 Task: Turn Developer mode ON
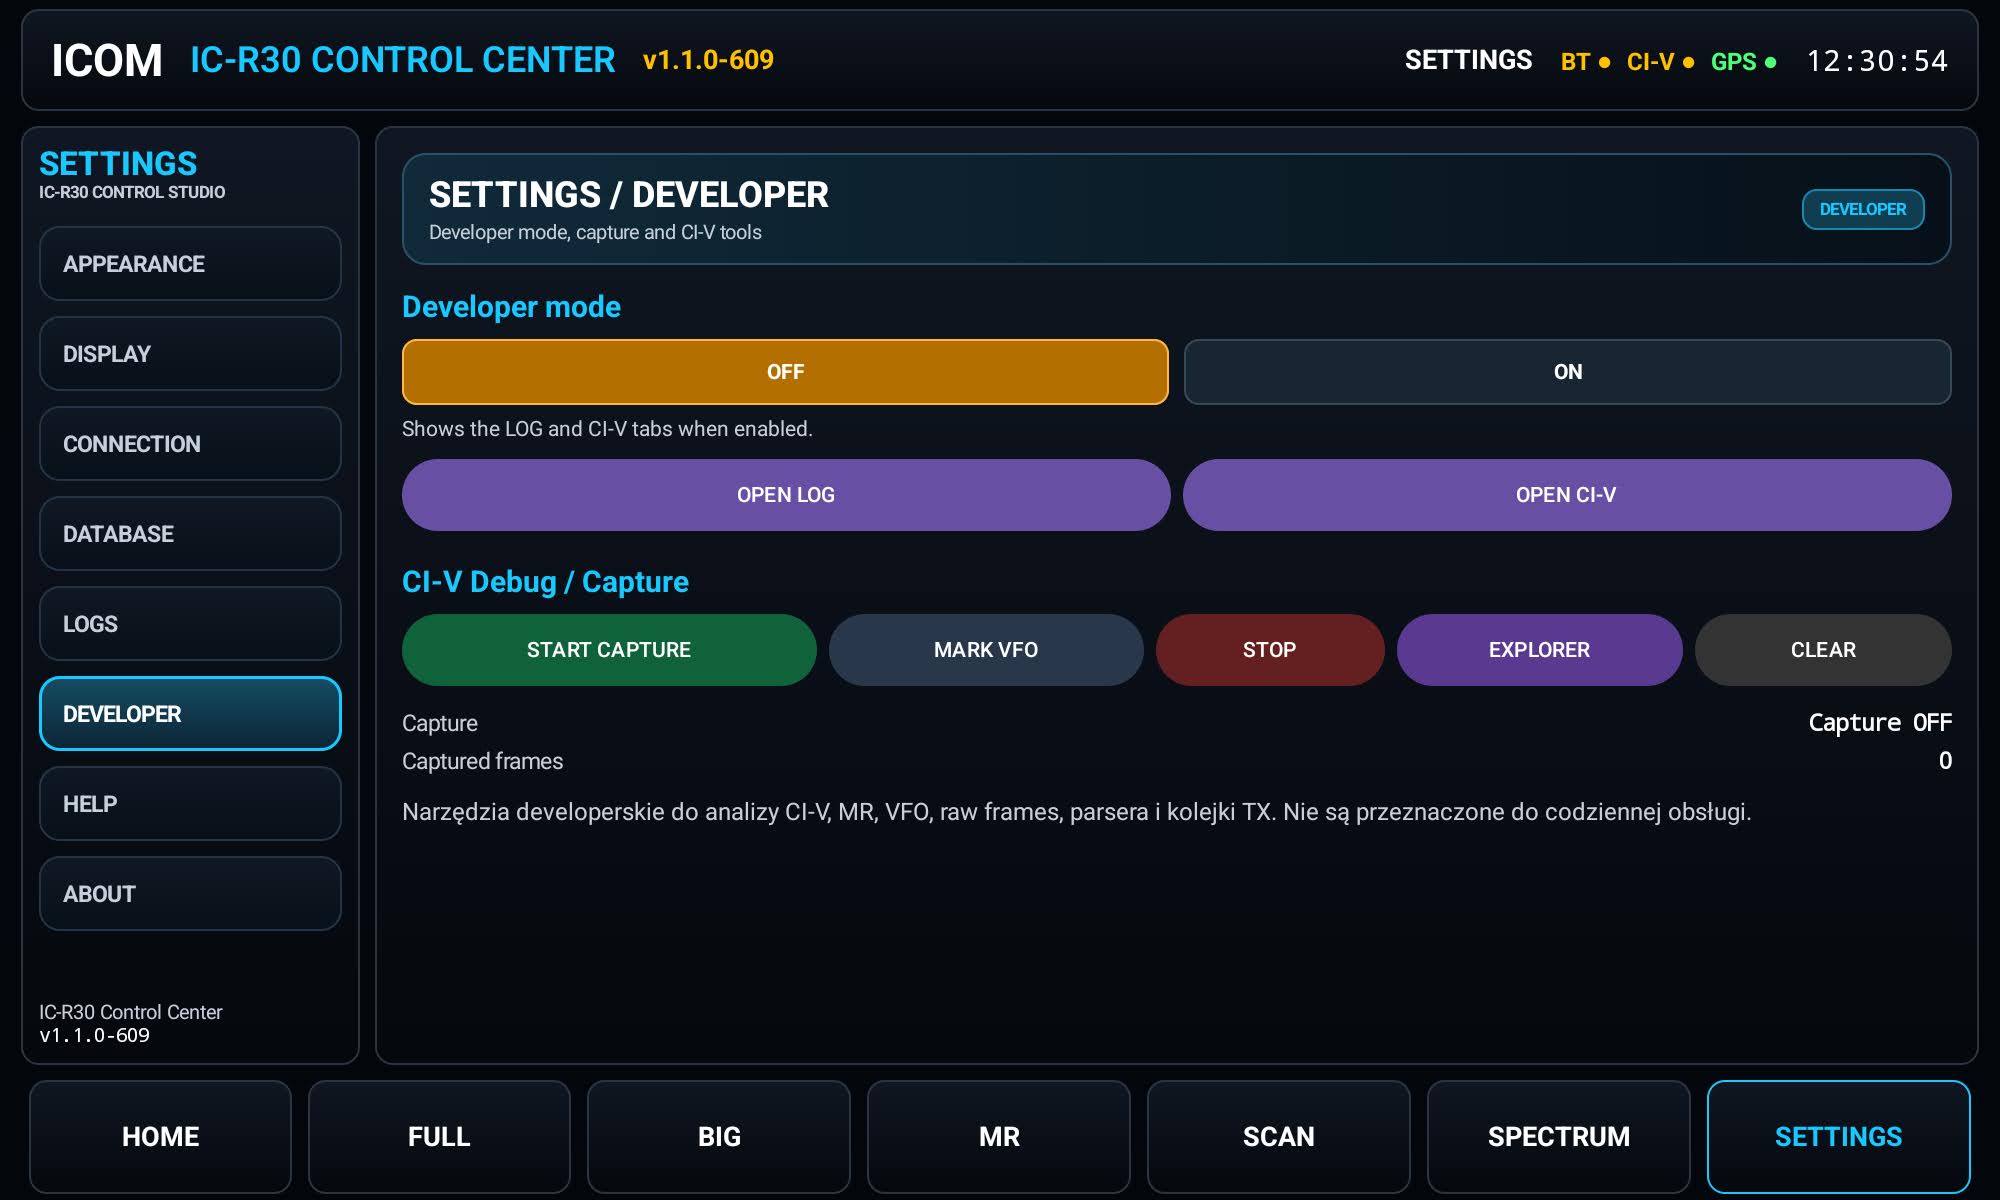pyautogui.click(x=1567, y=372)
